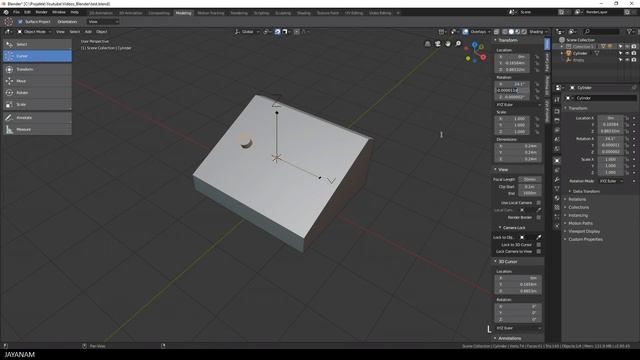
Task: Click red X axis on navigation gizmo
Action: pos(483,57)
